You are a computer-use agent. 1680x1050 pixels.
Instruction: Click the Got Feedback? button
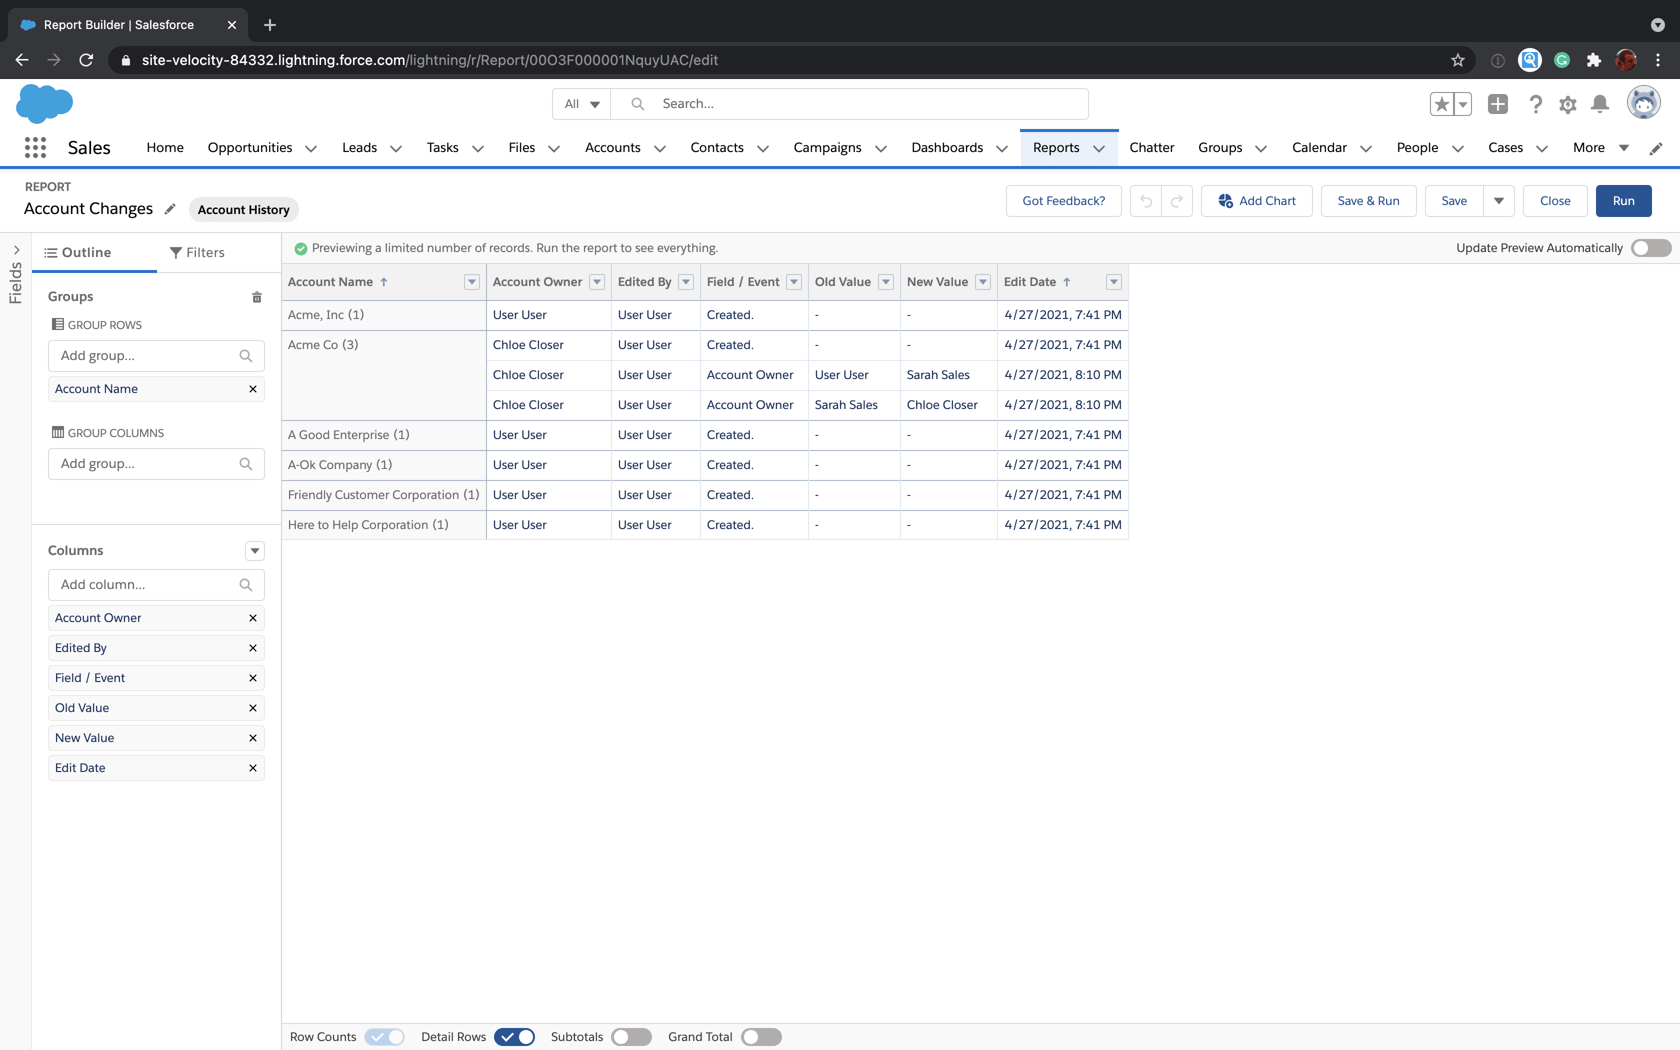point(1063,200)
